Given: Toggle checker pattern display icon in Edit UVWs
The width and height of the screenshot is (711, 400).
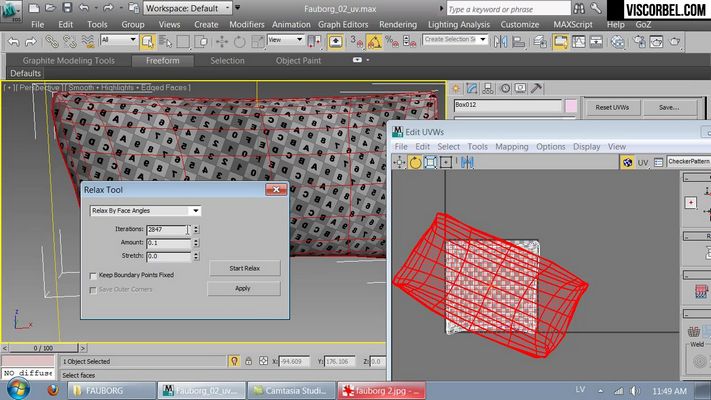Looking at the screenshot, I should tap(628, 162).
